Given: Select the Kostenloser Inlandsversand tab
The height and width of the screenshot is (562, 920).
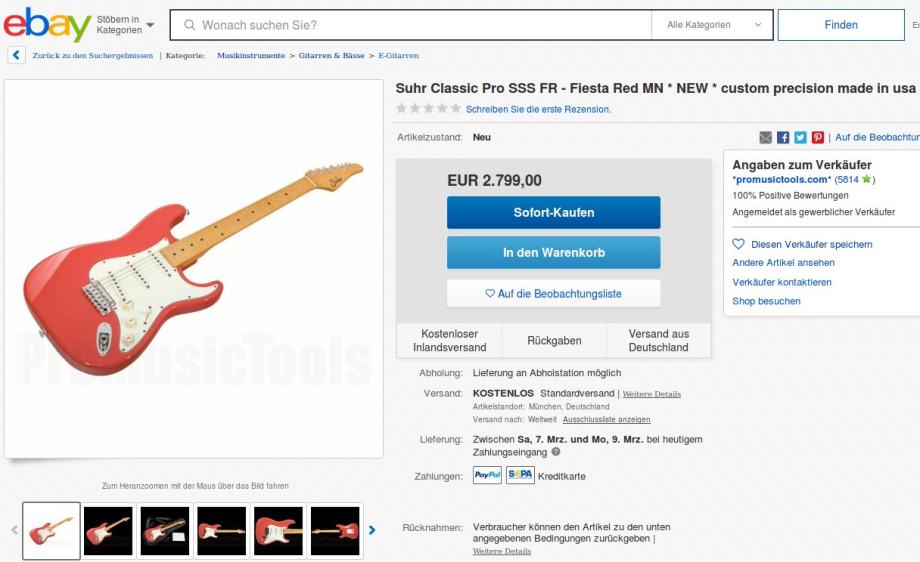Looking at the screenshot, I should [449, 340].
